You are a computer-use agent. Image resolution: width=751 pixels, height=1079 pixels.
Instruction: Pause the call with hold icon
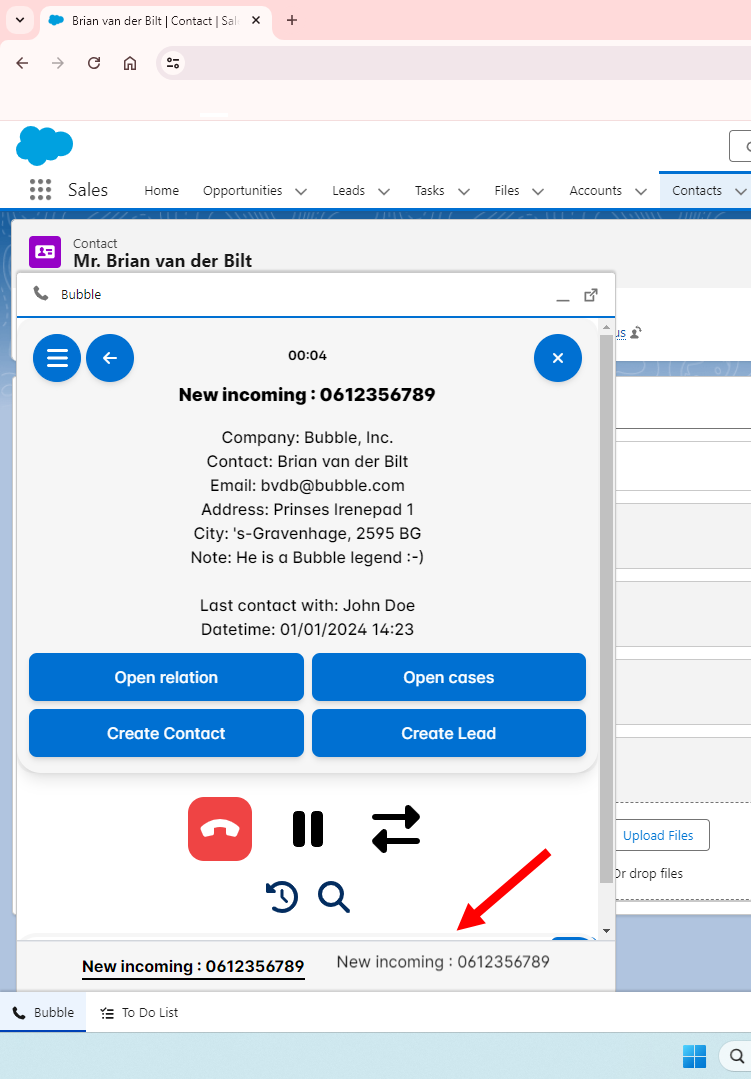pos(308,829)
